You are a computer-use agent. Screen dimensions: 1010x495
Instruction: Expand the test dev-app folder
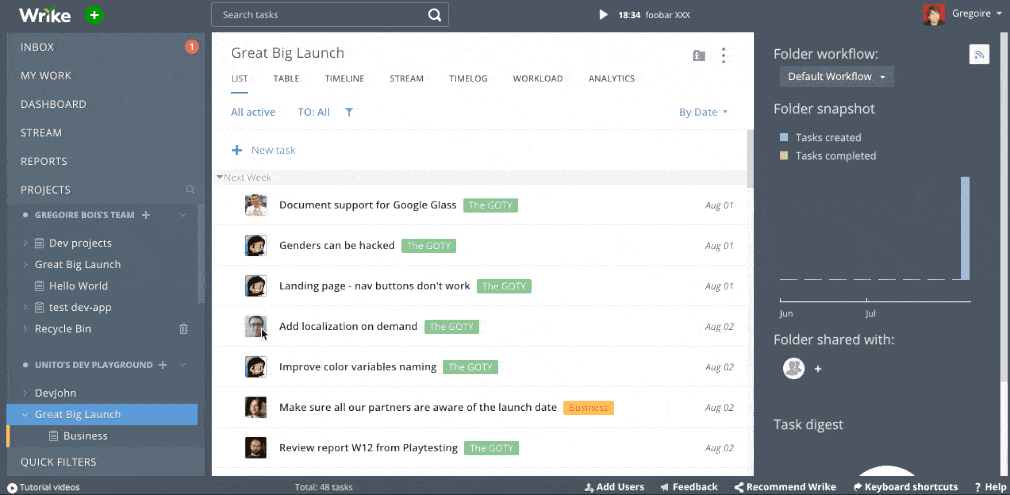[26, 307]
